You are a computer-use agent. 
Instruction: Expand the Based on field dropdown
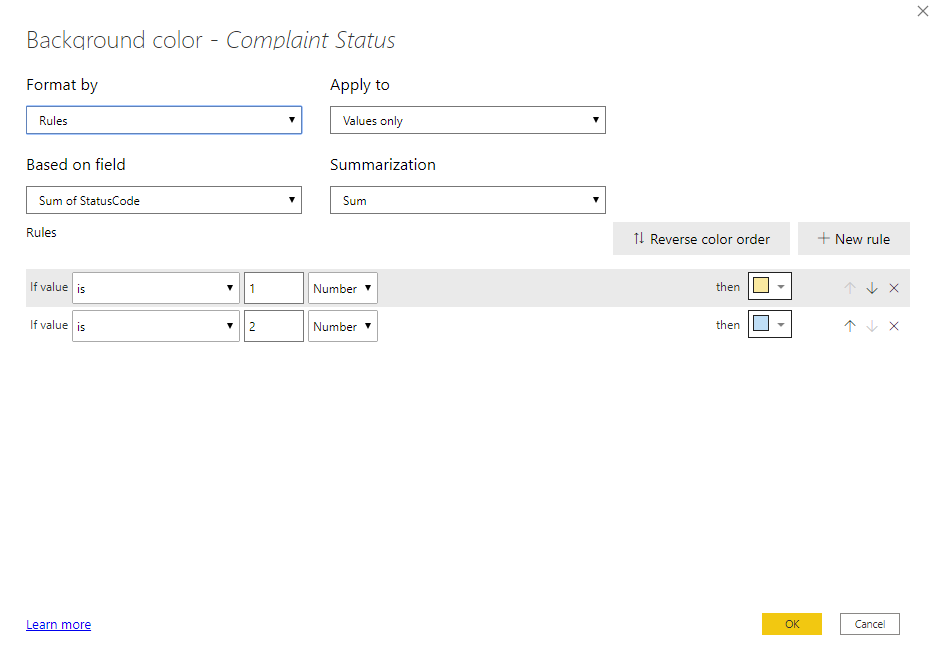[x=164, y=200]
